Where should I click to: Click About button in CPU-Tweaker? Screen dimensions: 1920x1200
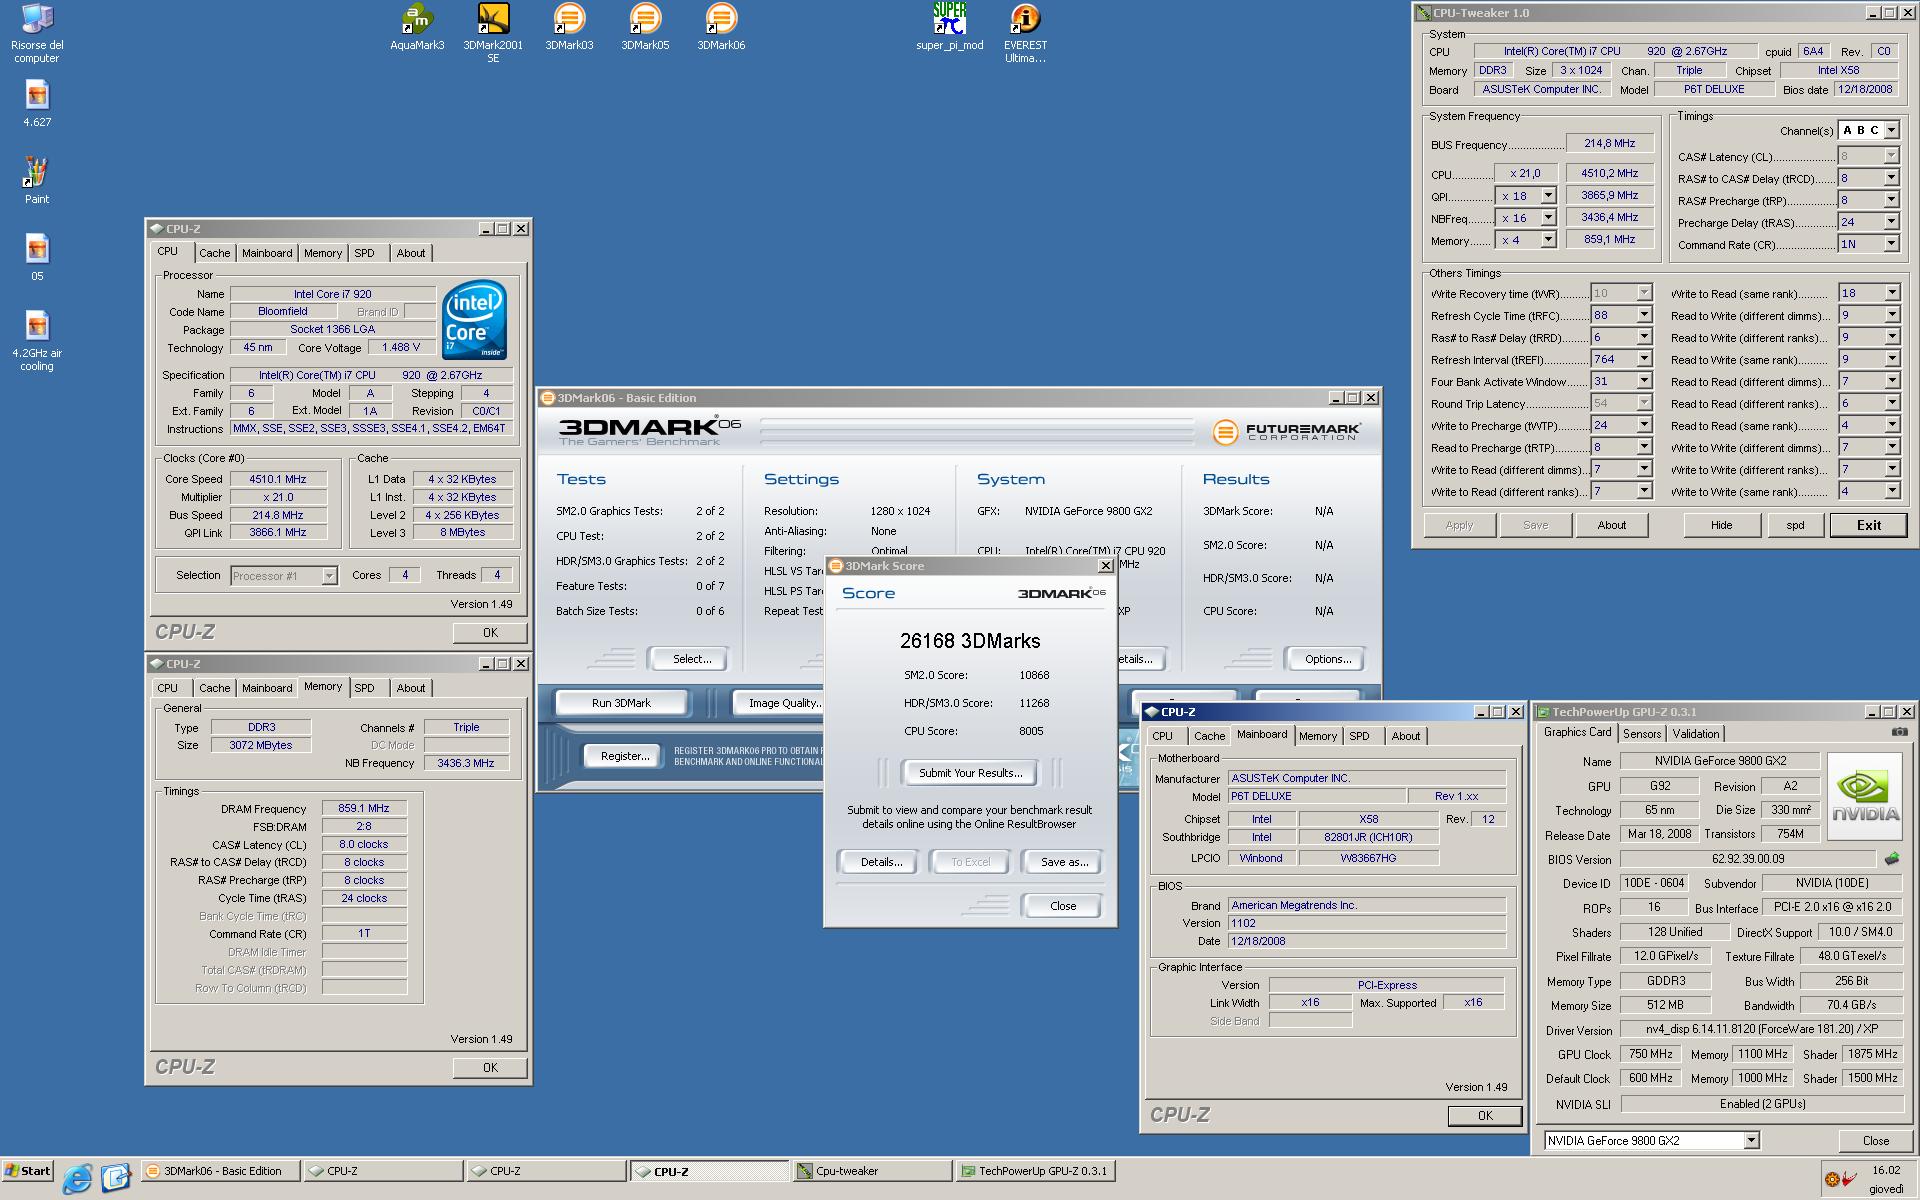coord(1611,525)
